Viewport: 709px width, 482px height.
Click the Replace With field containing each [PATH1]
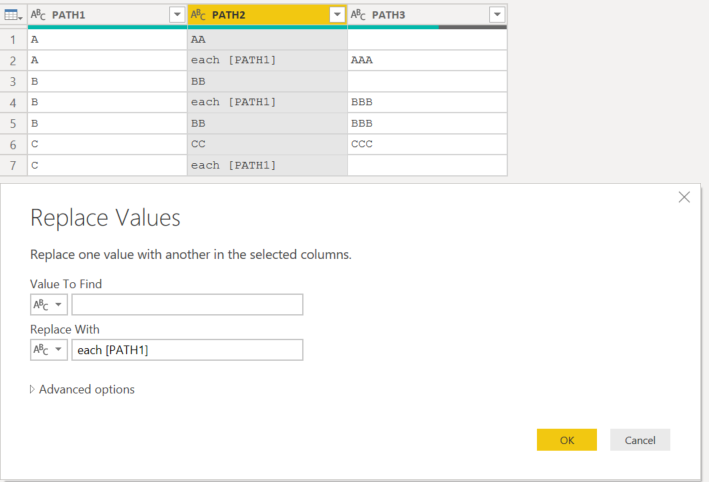[187, 350]
